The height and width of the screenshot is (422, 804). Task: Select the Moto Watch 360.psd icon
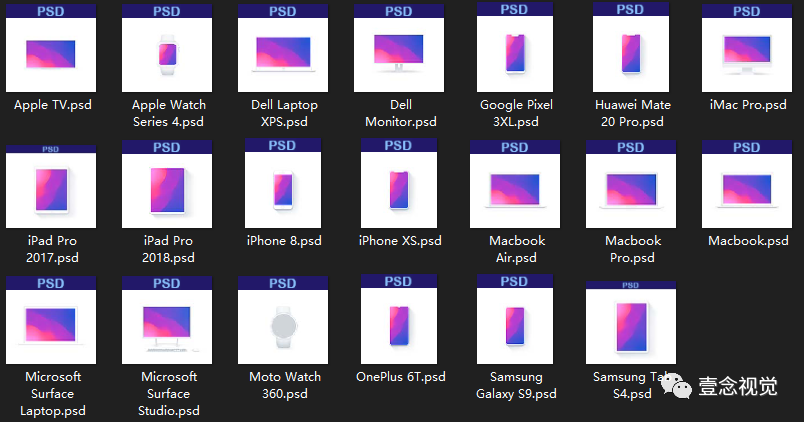pyautogui.click(x=283, y=320)
